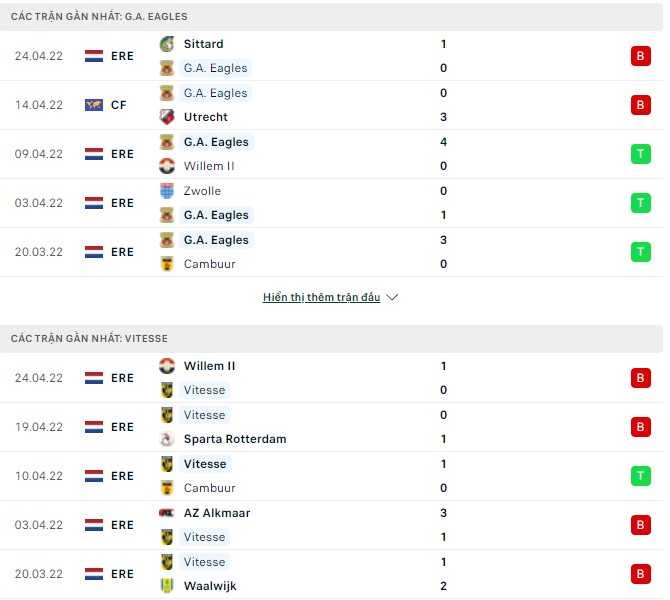Click the green T badge for Vitesse–Cambuur match

(640, 476)
